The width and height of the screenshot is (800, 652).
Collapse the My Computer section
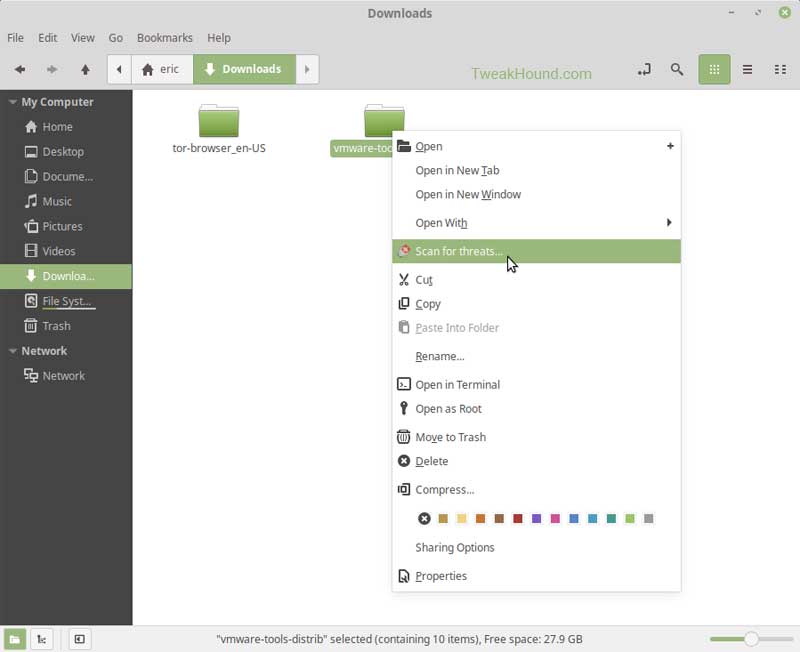13,102
